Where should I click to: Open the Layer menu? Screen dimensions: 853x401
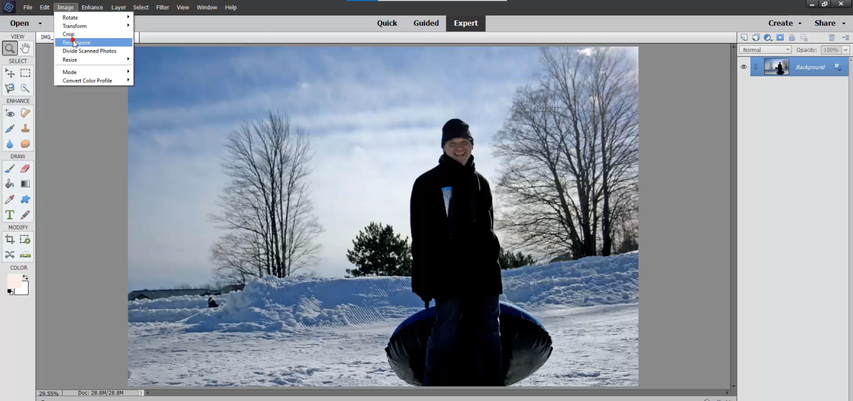[x=119, y=8]
